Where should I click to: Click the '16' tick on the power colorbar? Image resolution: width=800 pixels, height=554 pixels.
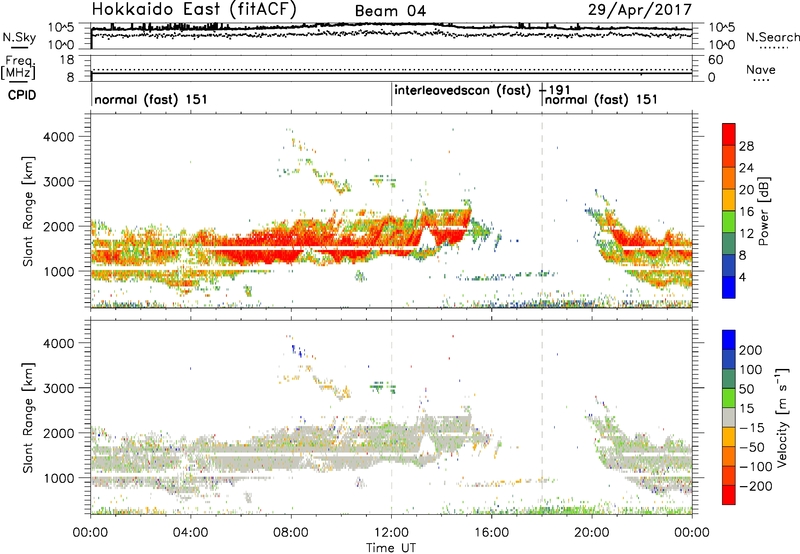pos(746,212)
